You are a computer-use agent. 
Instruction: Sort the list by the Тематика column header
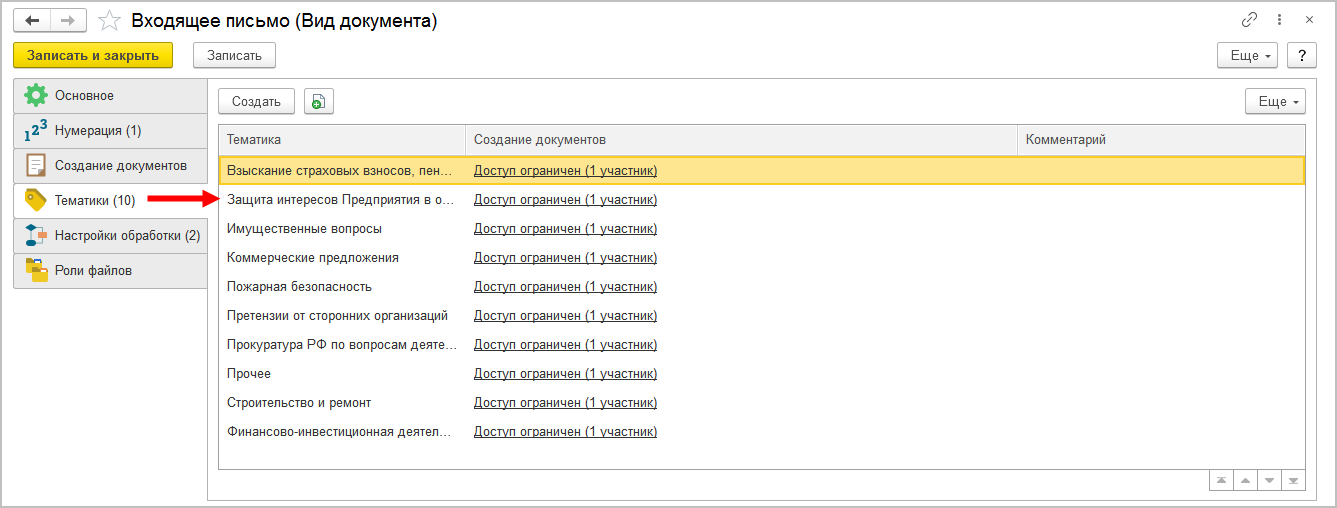click(340, 140)
